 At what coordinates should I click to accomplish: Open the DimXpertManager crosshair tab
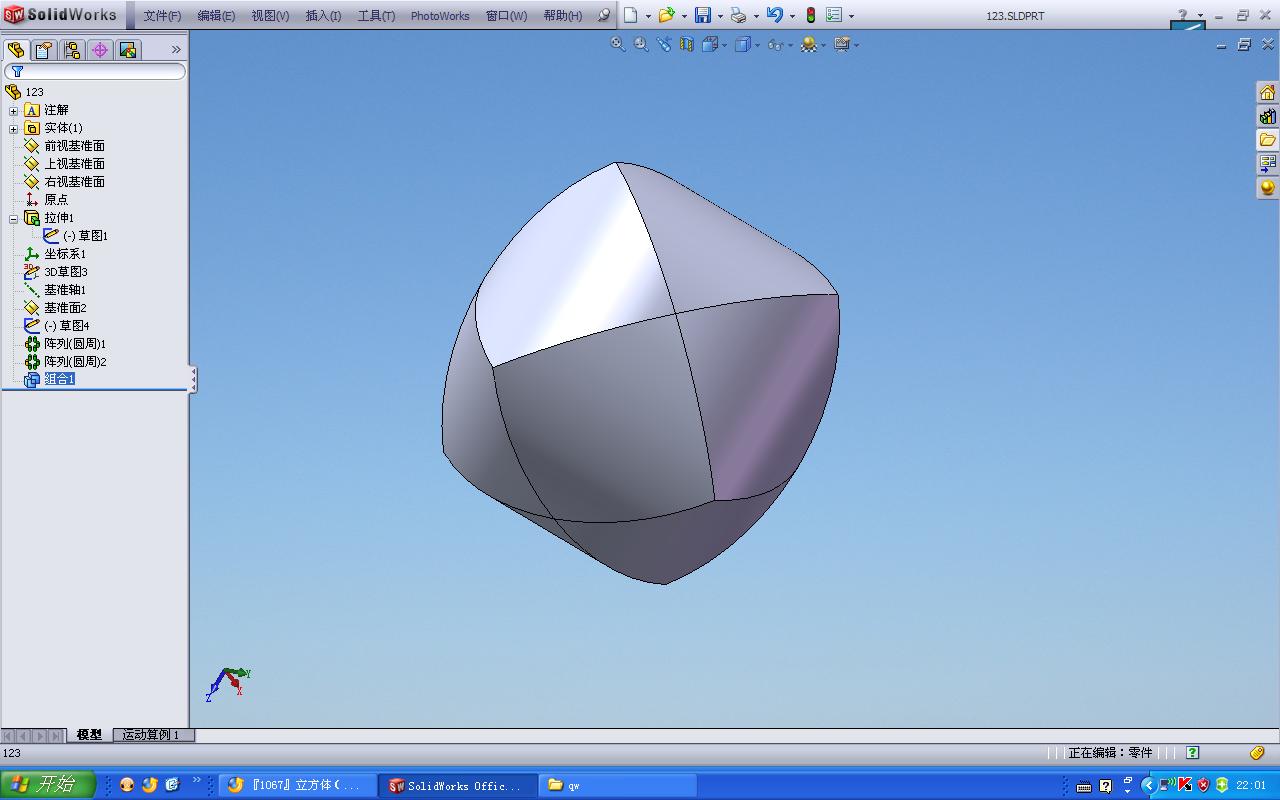click(x=100, y=50)
